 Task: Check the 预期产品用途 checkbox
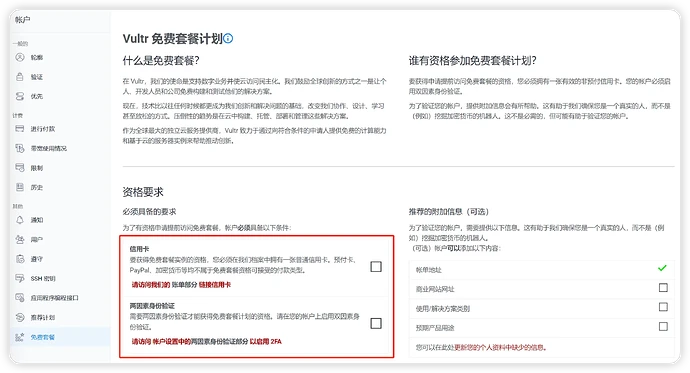pos(663,326)
